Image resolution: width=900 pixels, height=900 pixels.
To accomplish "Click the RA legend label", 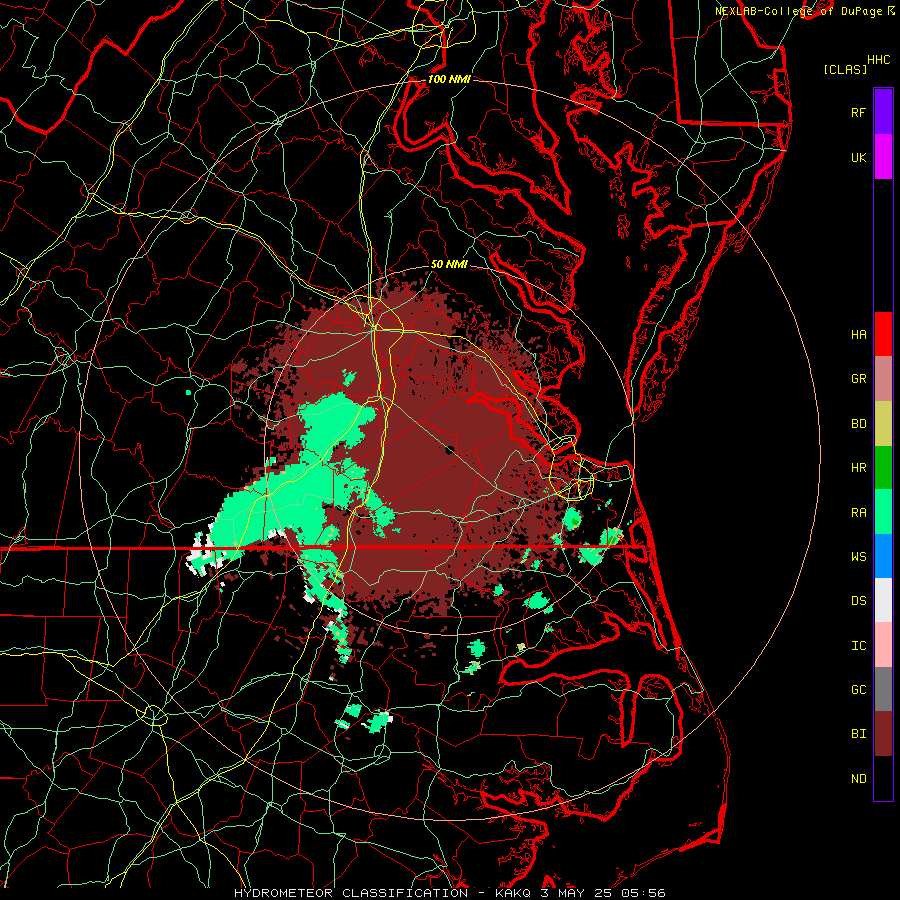I will click(859, 513).
